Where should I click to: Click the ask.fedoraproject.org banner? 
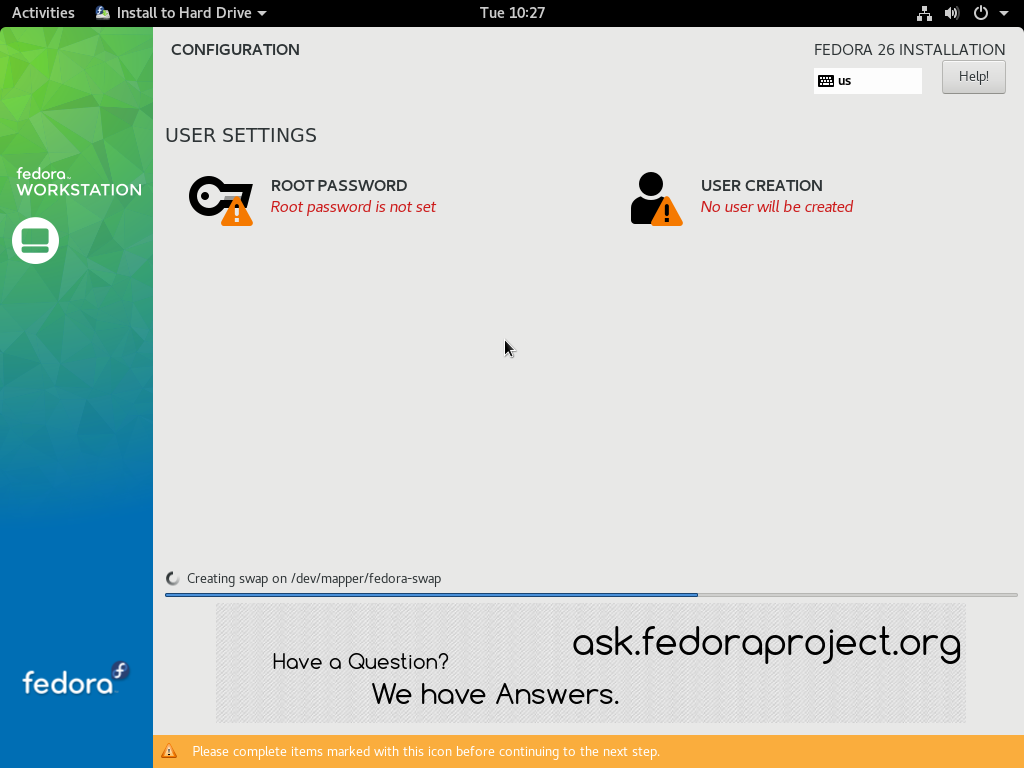click(591, 663)
